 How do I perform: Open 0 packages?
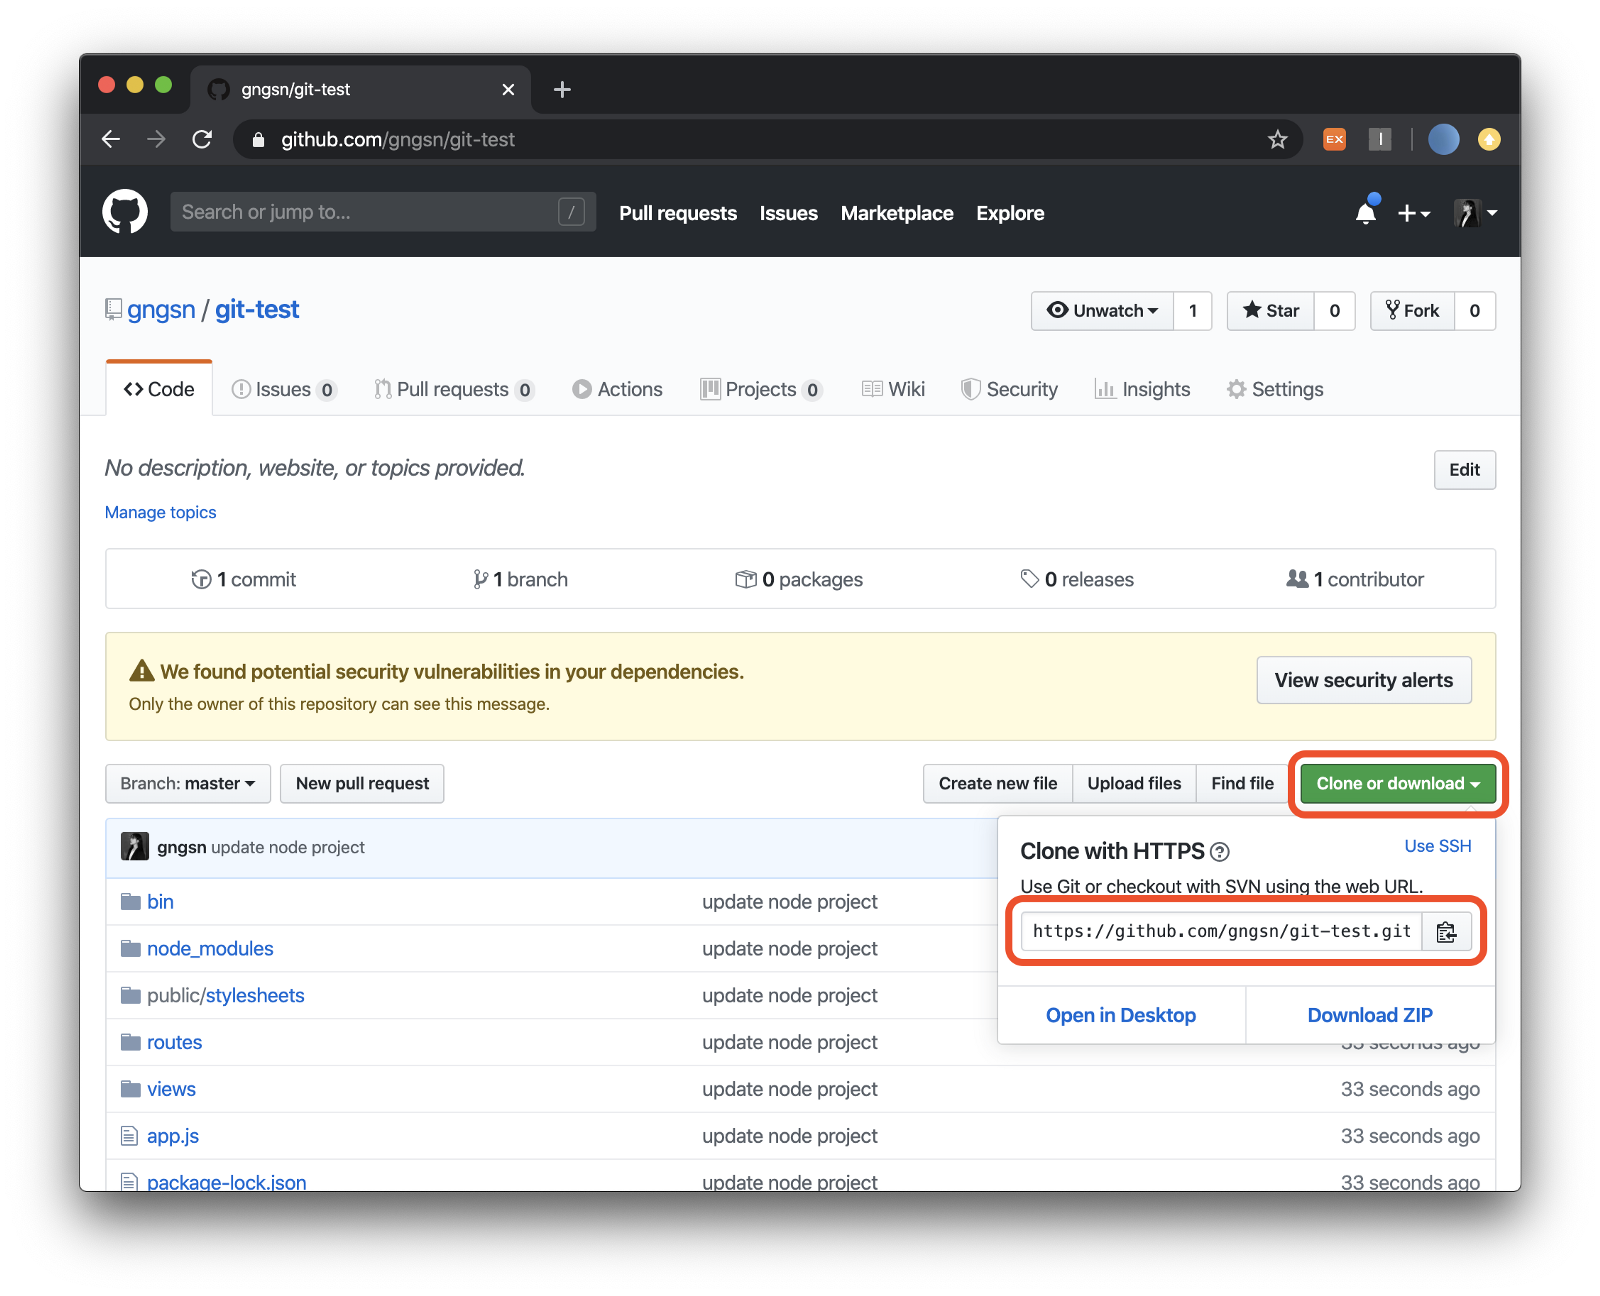point(799,579)
